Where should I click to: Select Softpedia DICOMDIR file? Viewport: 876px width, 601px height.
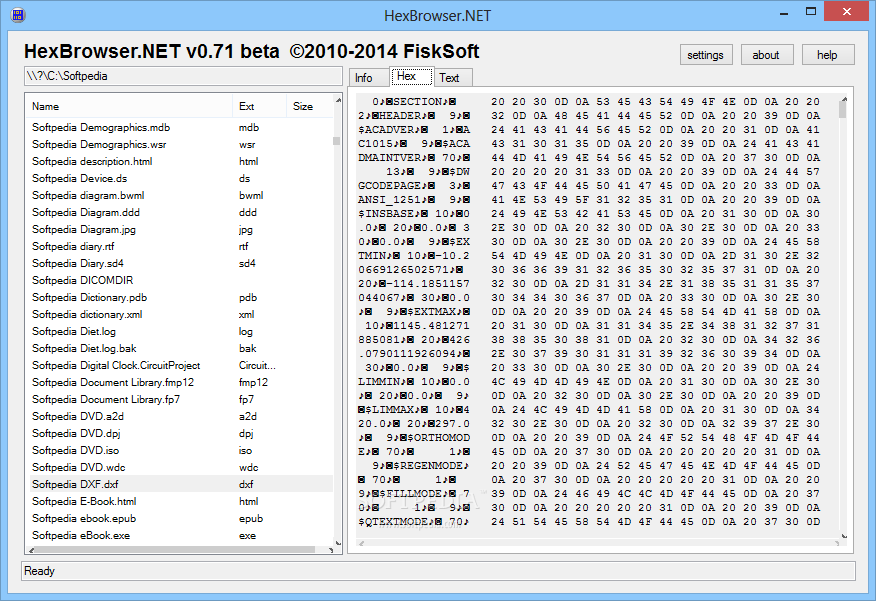pos(180,280)
